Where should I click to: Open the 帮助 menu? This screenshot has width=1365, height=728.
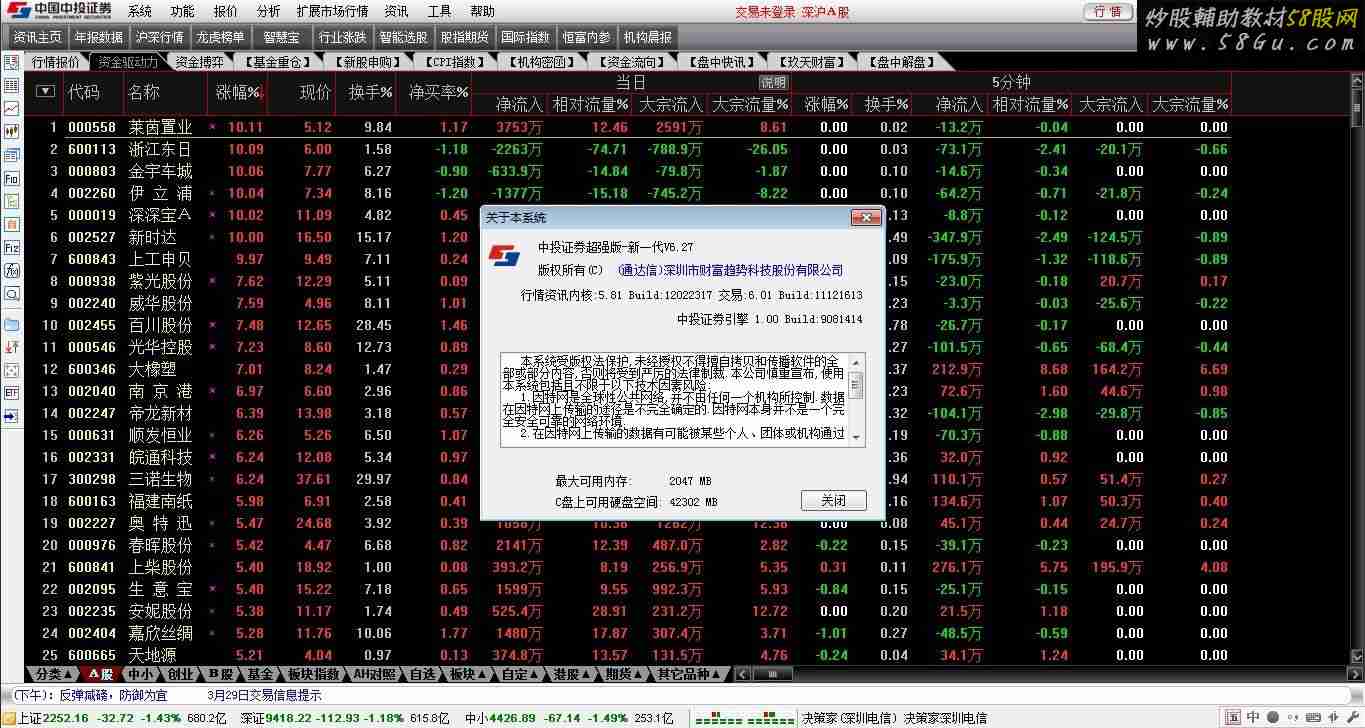pyautogui.click(x=482, y=12)
